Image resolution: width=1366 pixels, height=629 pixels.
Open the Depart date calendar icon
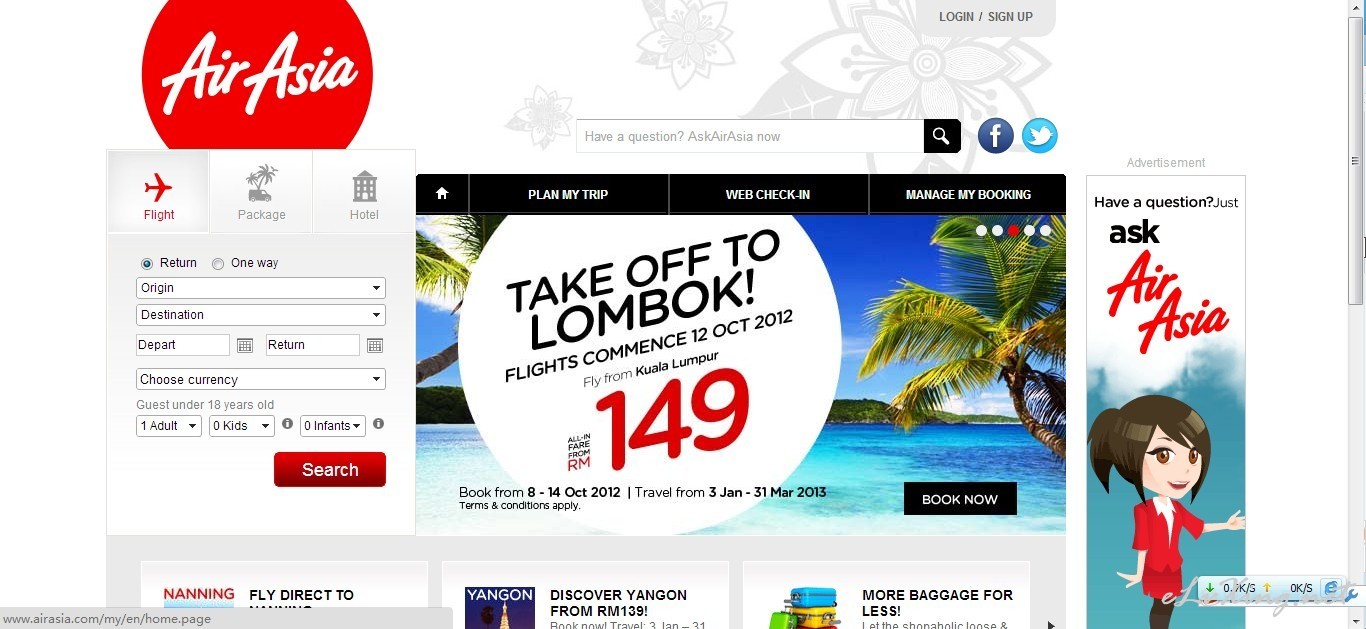tap(245, 345)
